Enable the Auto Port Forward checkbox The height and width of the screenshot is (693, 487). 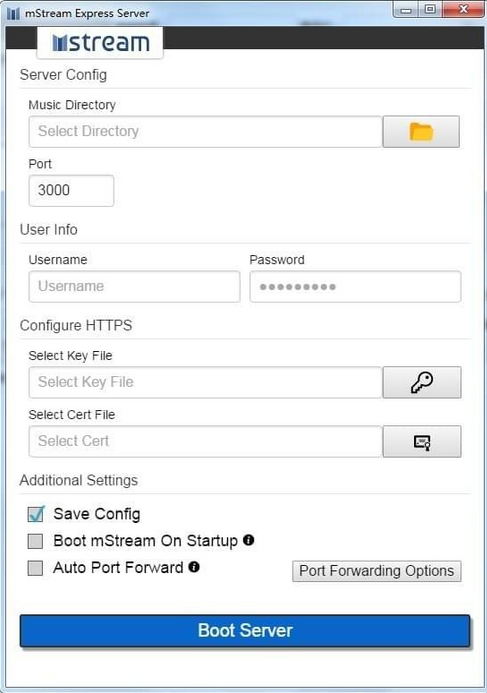[x=35, y=568]
